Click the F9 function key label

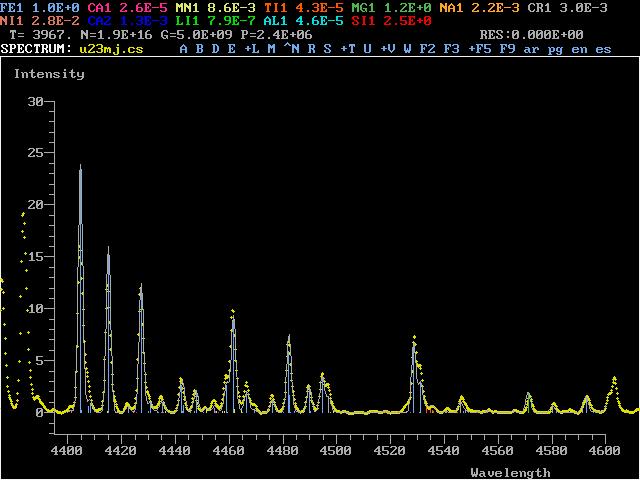coord(508,49)
